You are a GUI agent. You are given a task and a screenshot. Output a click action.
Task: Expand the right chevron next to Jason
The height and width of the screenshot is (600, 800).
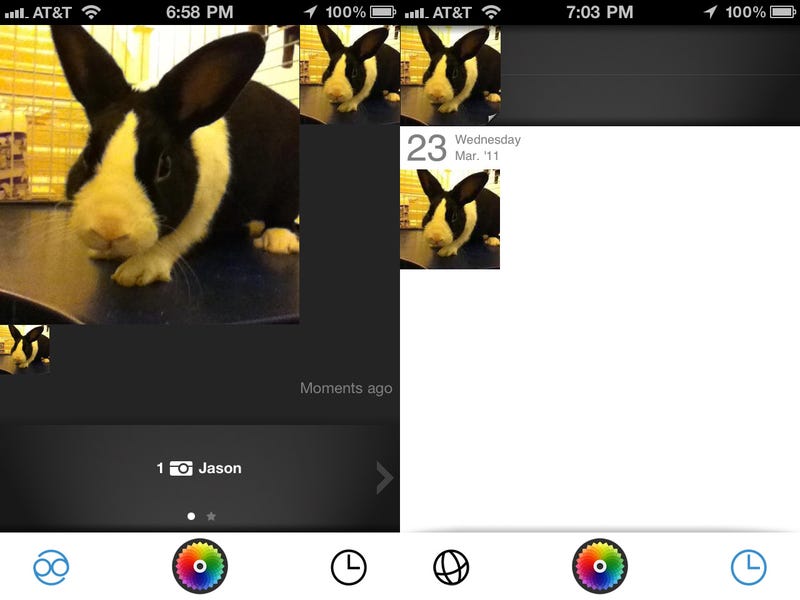coord(384,478)
